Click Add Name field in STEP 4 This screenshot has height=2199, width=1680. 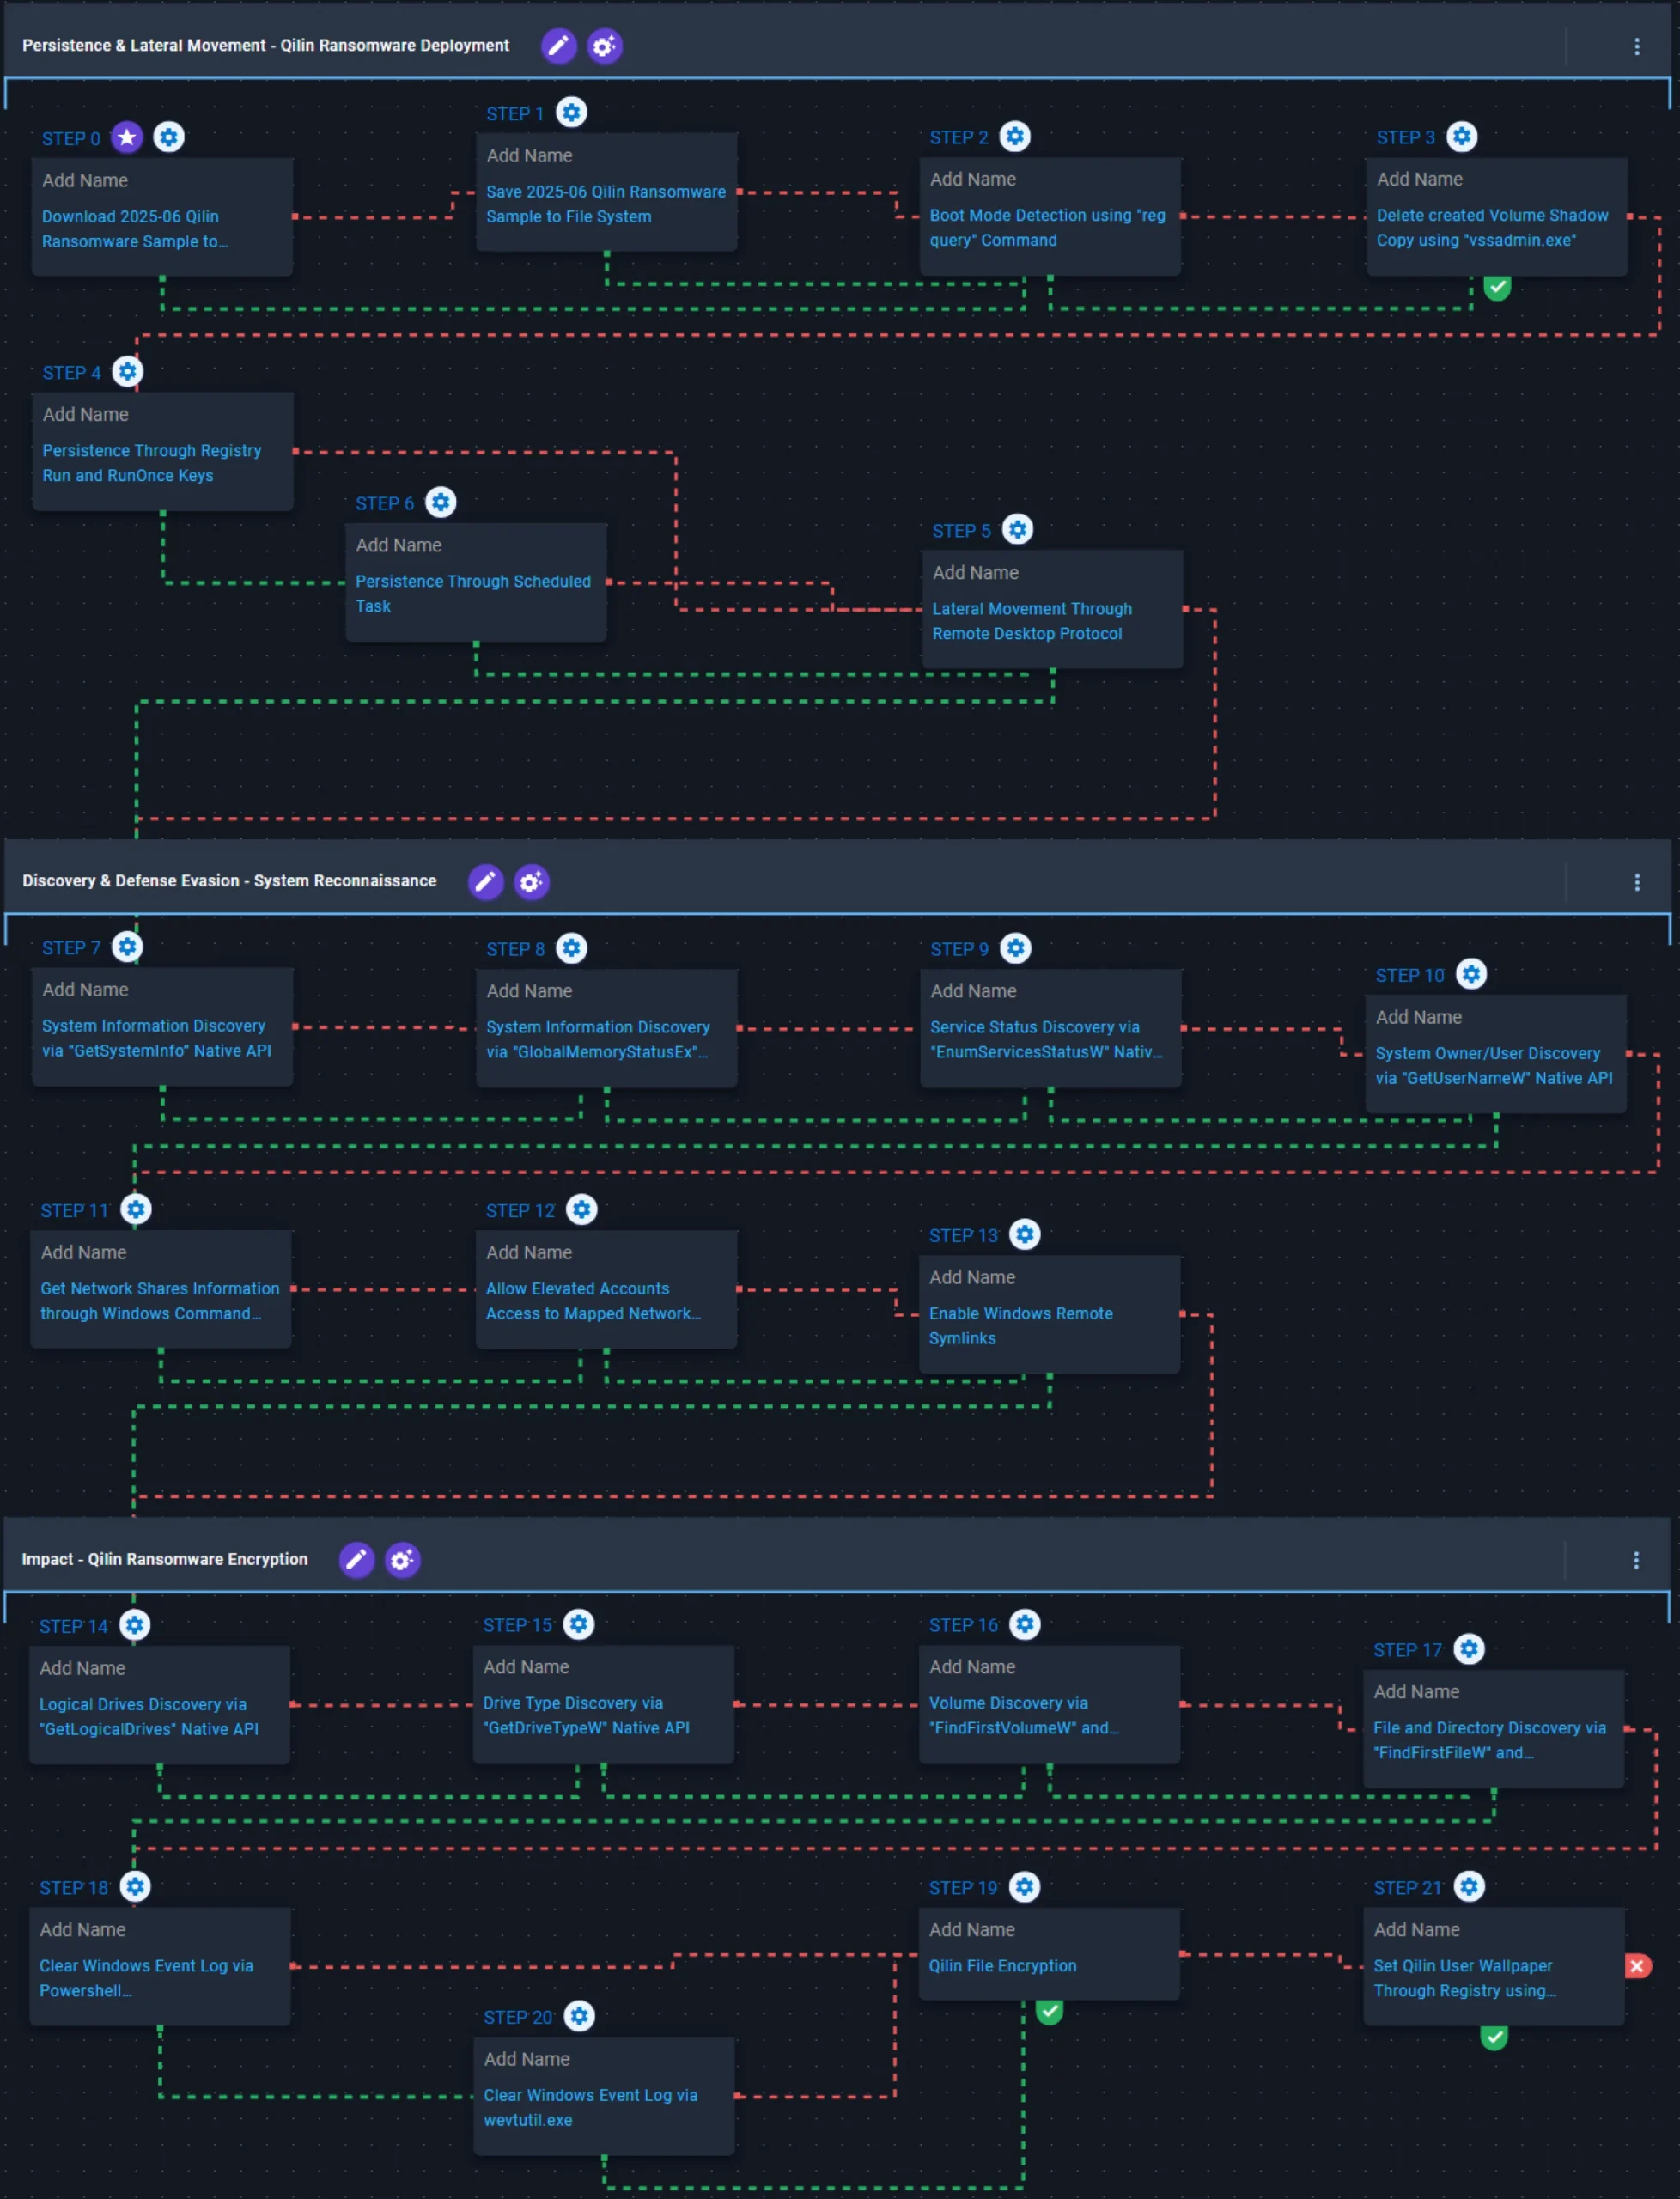tap(86, 414)
